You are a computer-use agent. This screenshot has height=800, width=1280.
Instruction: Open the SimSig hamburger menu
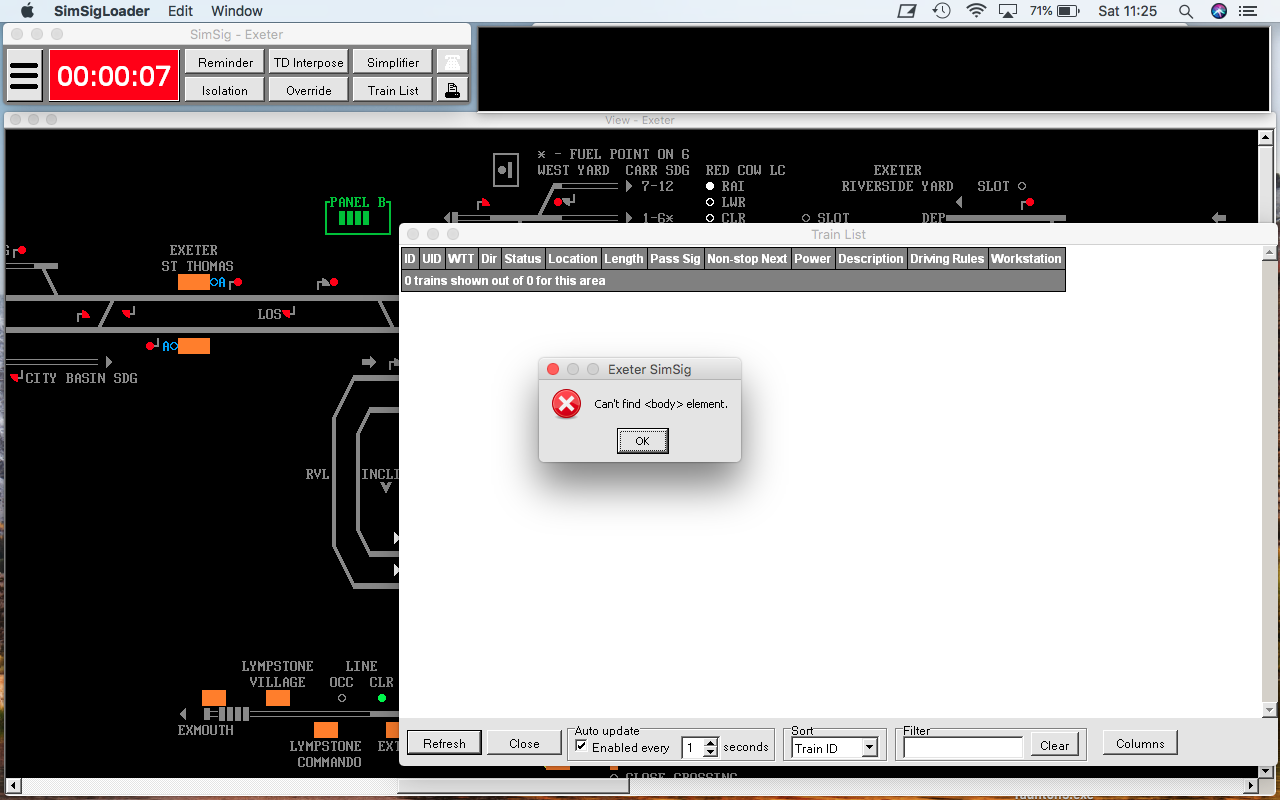24,75
